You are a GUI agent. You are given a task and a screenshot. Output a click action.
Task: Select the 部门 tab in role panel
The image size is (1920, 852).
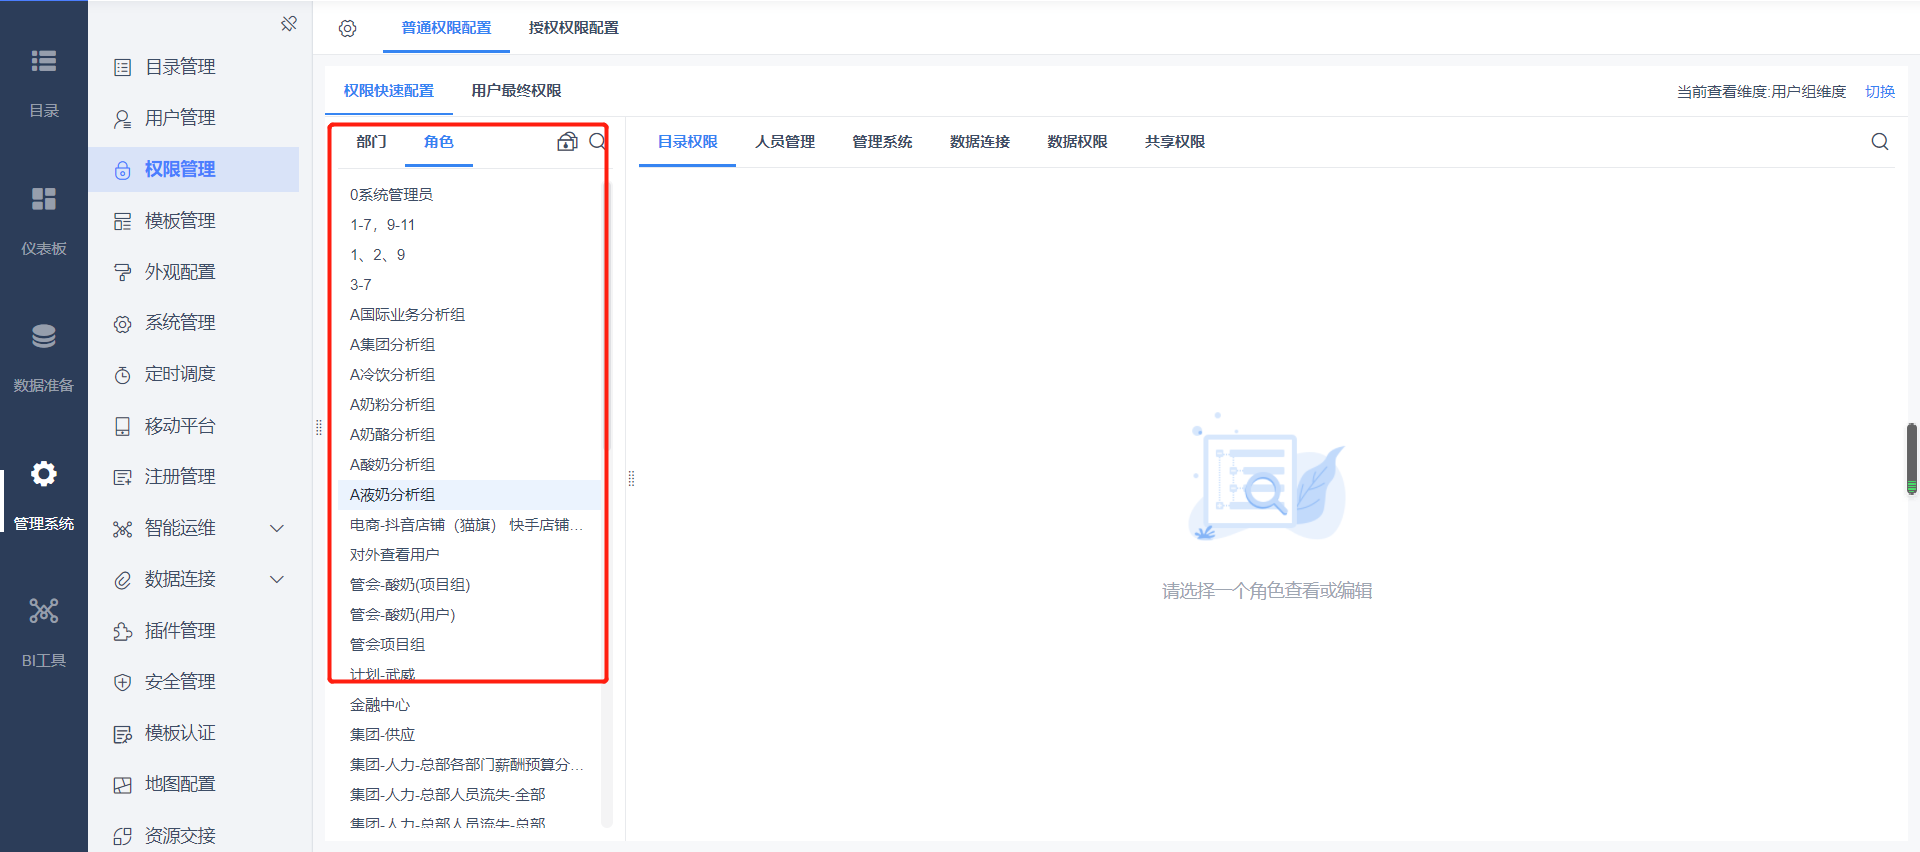371,142
